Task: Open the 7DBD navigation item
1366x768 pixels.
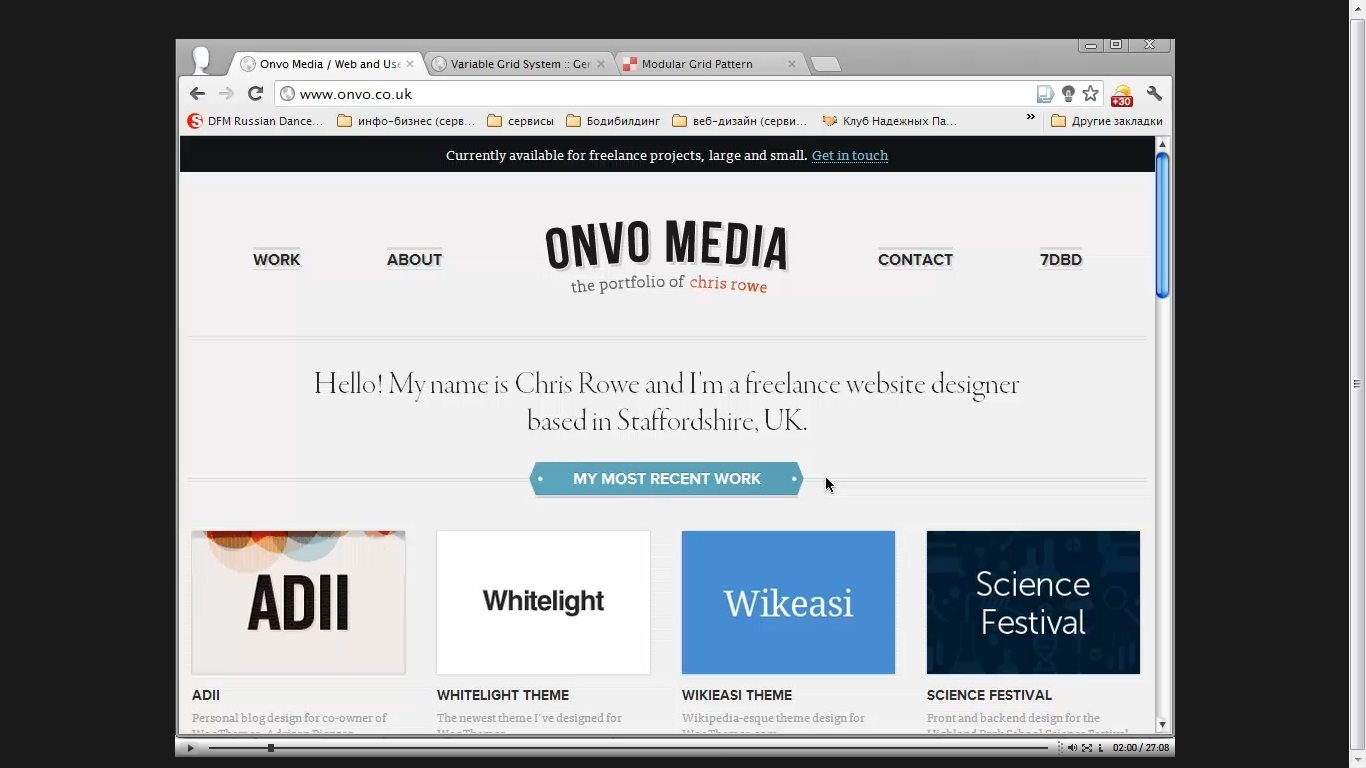Action: 1061,260
